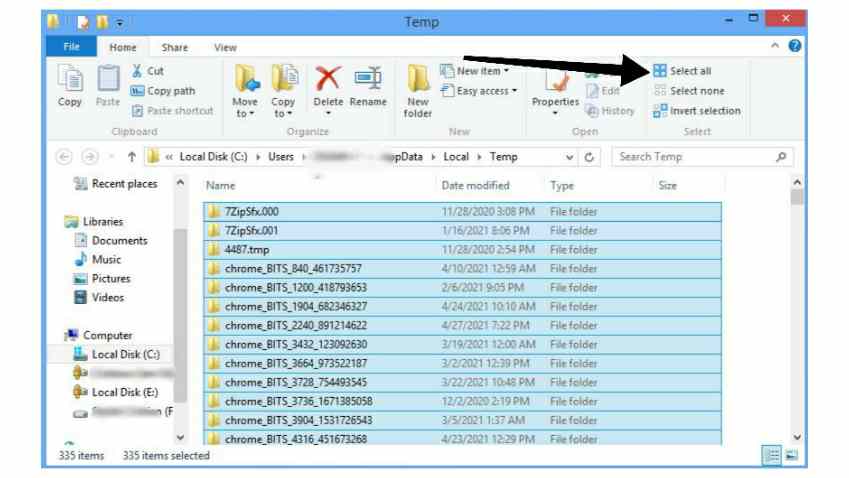
Task: Switch to the Home ribbon tab
Action: [123, 48]
